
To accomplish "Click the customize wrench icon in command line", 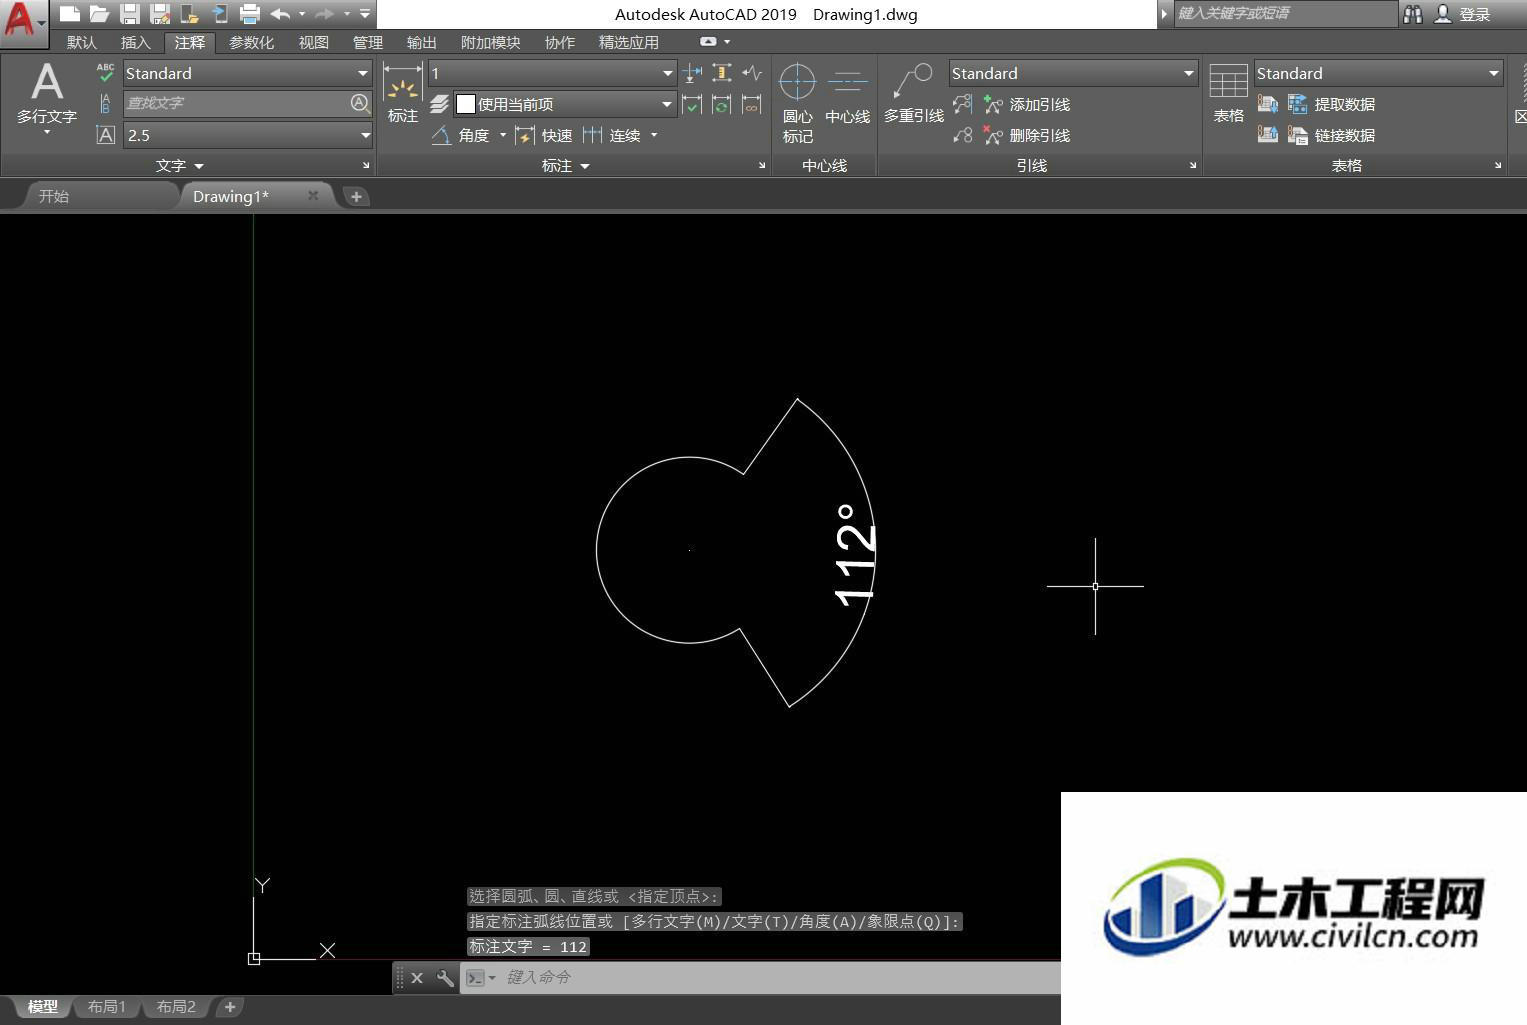I will 445,977.
